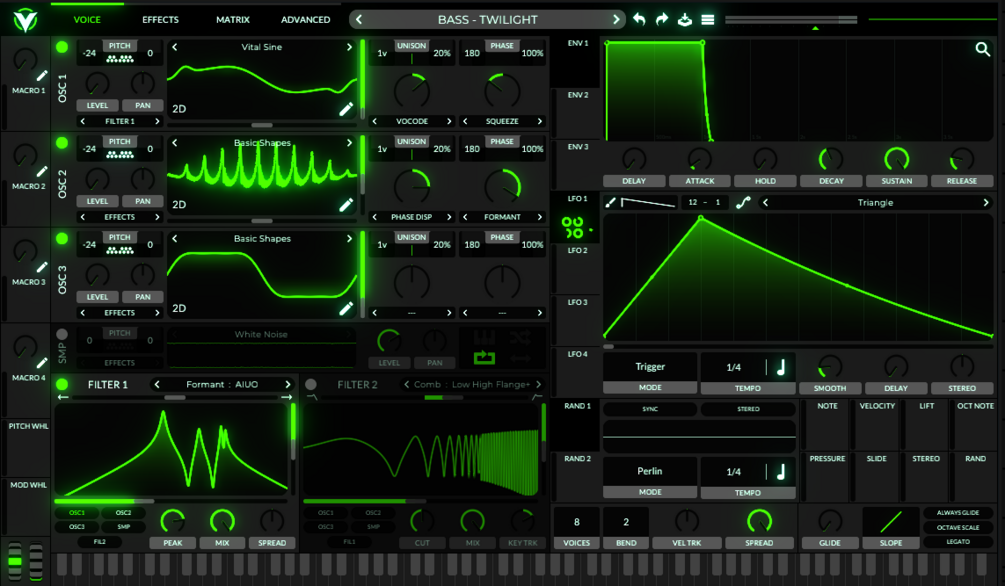Next OSC 1 destination after FILTER 1
This screenshot has height=586, width=1005.
[x=157, y=121]
